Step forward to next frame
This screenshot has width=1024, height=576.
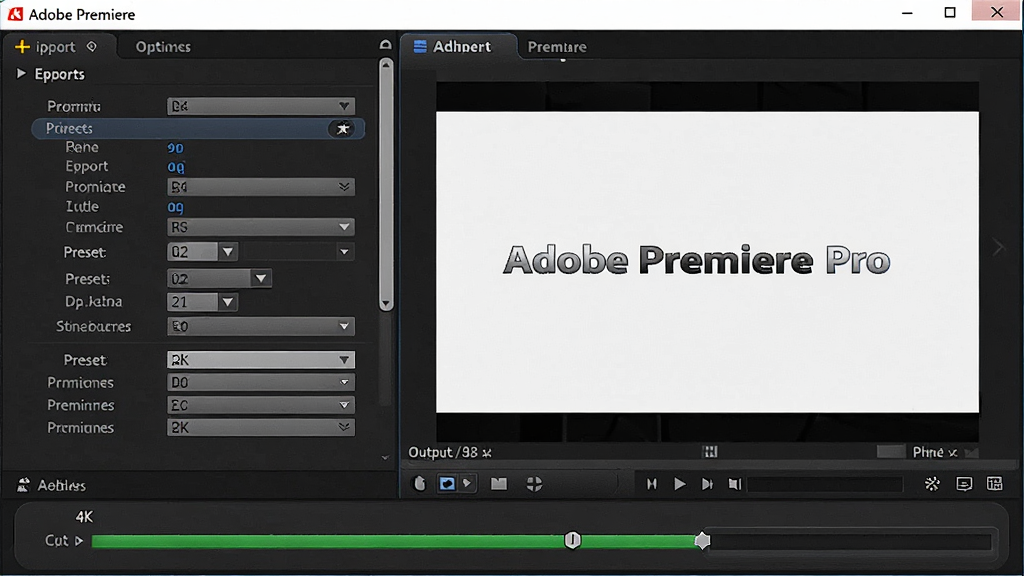pyautogui.click(x=707, y=484)
